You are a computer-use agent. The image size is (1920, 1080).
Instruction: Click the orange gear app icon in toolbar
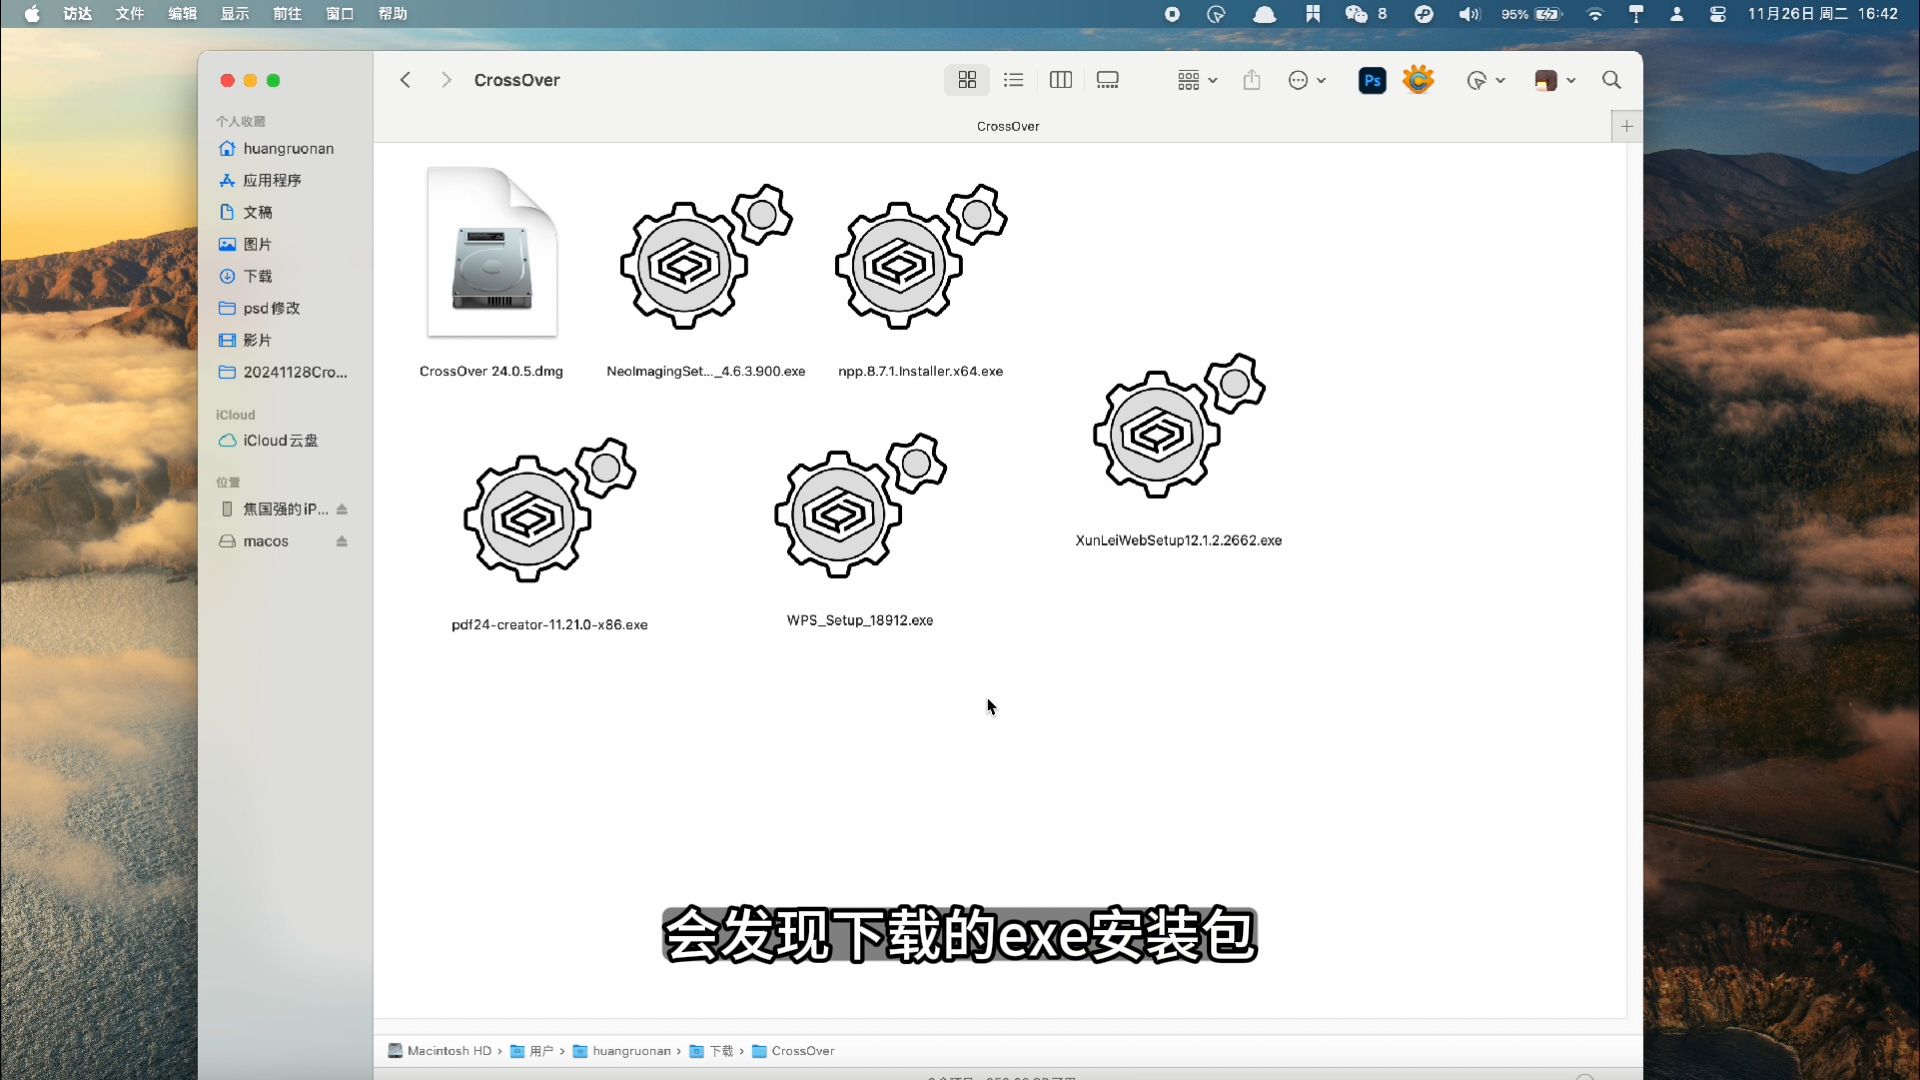[1418, 80]
